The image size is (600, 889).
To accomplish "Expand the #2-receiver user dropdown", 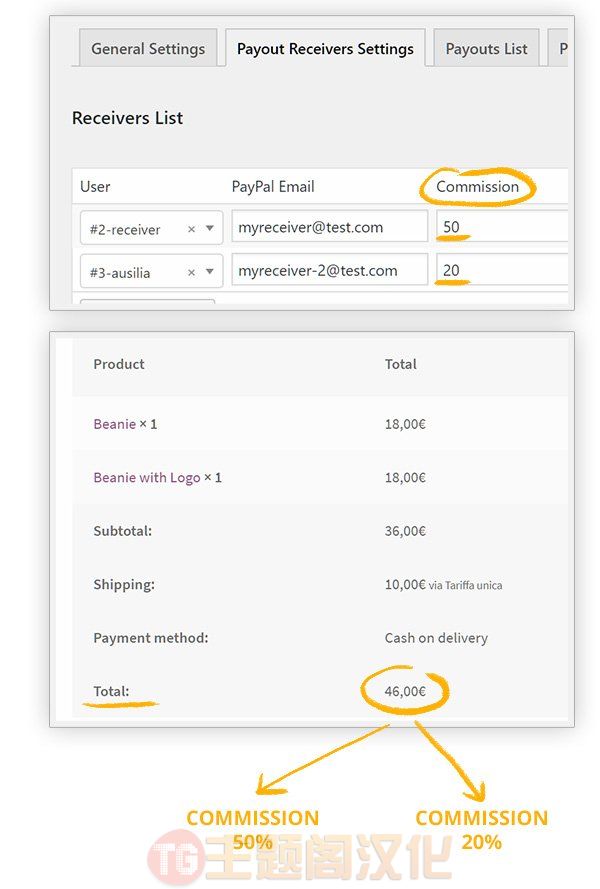I will 210,228.
